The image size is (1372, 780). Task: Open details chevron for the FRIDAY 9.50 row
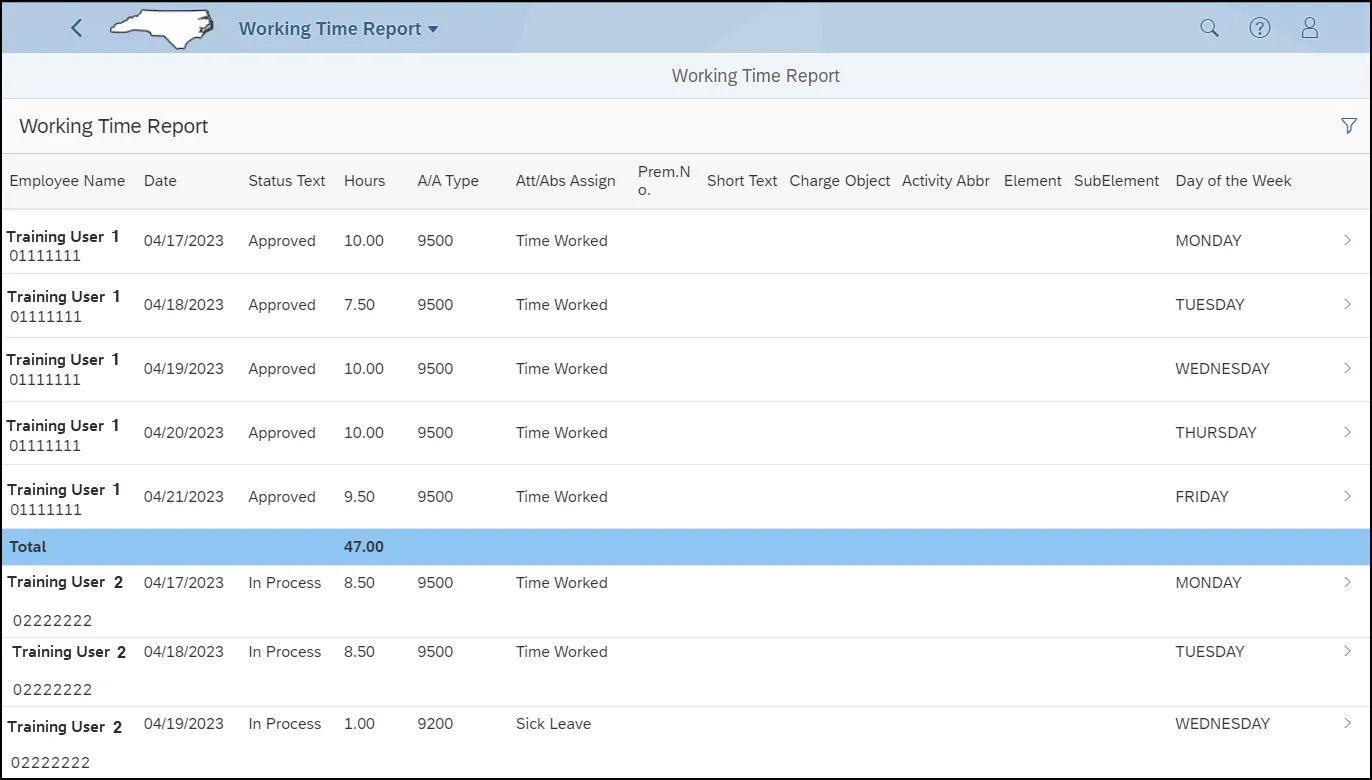point(1347,496)
